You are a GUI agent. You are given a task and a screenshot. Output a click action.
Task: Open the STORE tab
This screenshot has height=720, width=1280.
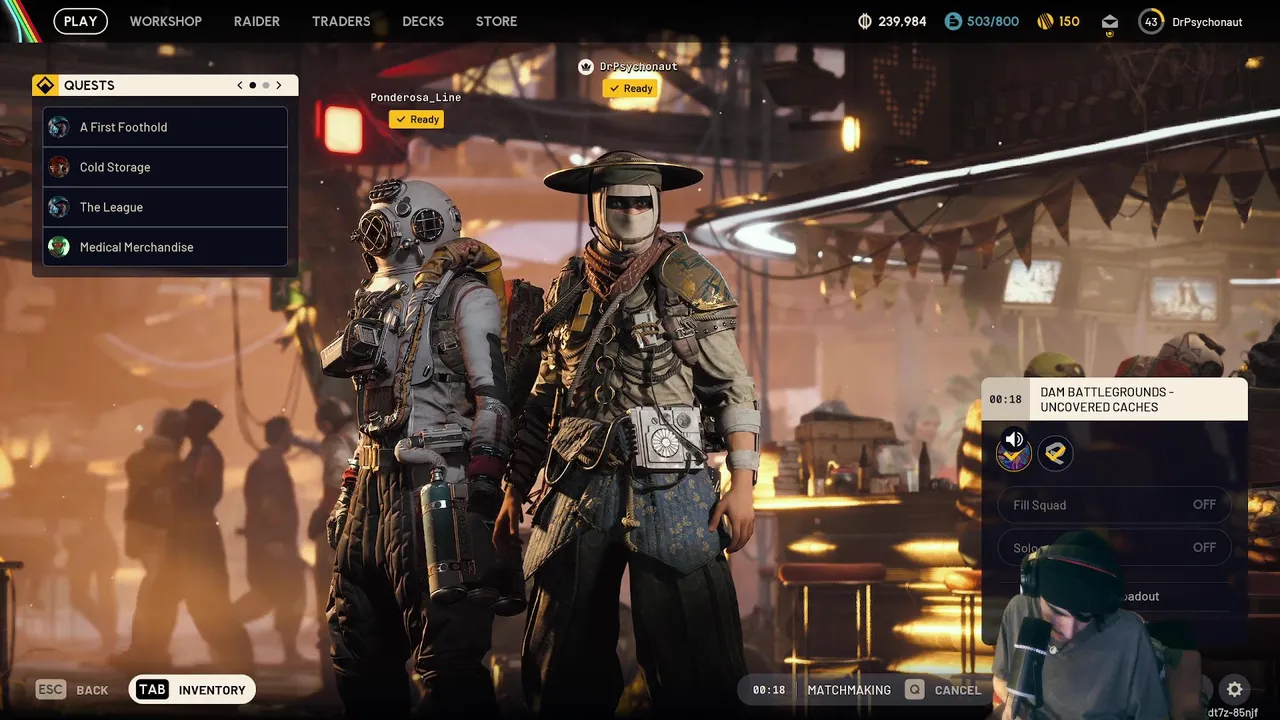[496, 21]
